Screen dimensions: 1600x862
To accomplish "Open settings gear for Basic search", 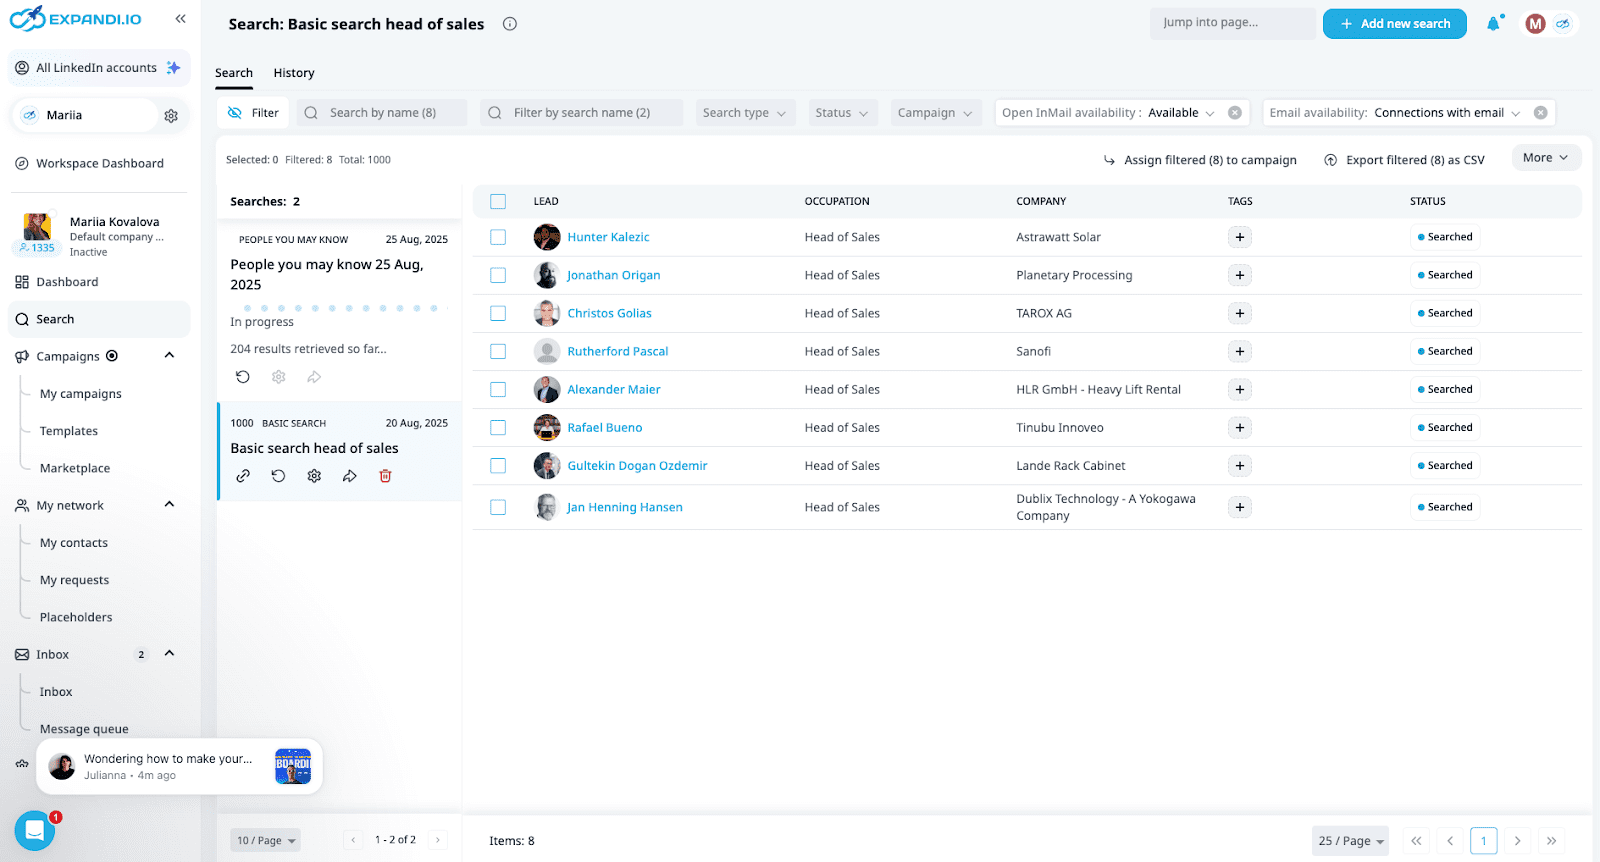I will [314, 476].
